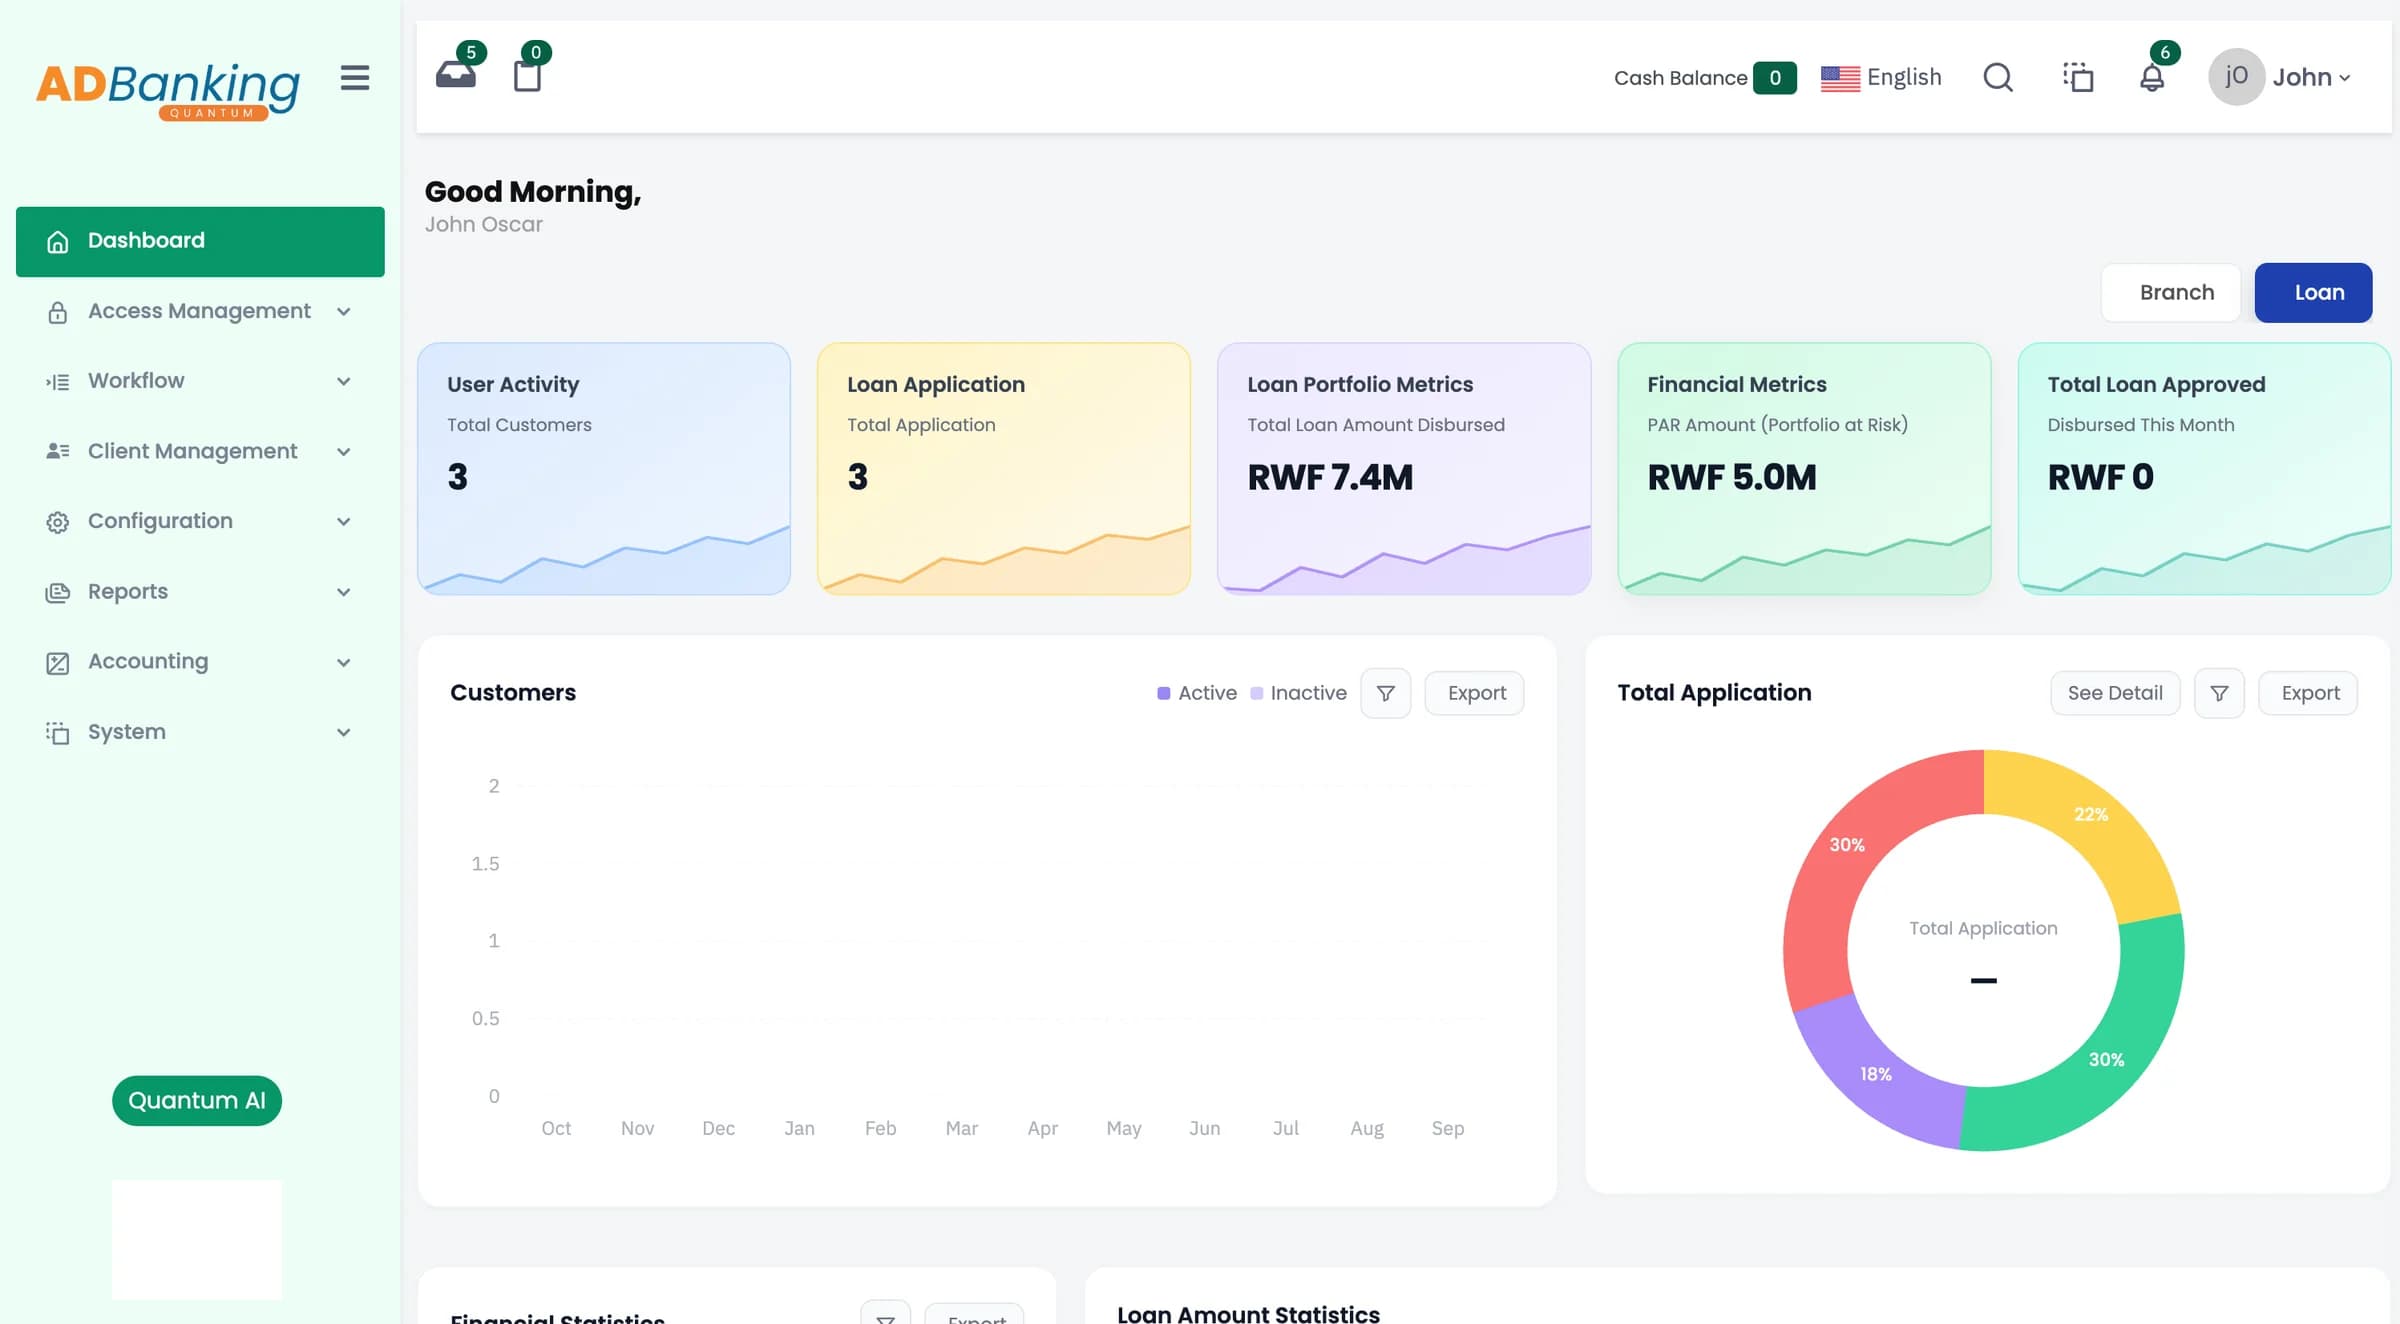This screenshot has height=1324, width=2400.
Task: Export the Total Application chart
Action: pyautogui.click(x=2308, y=693)
